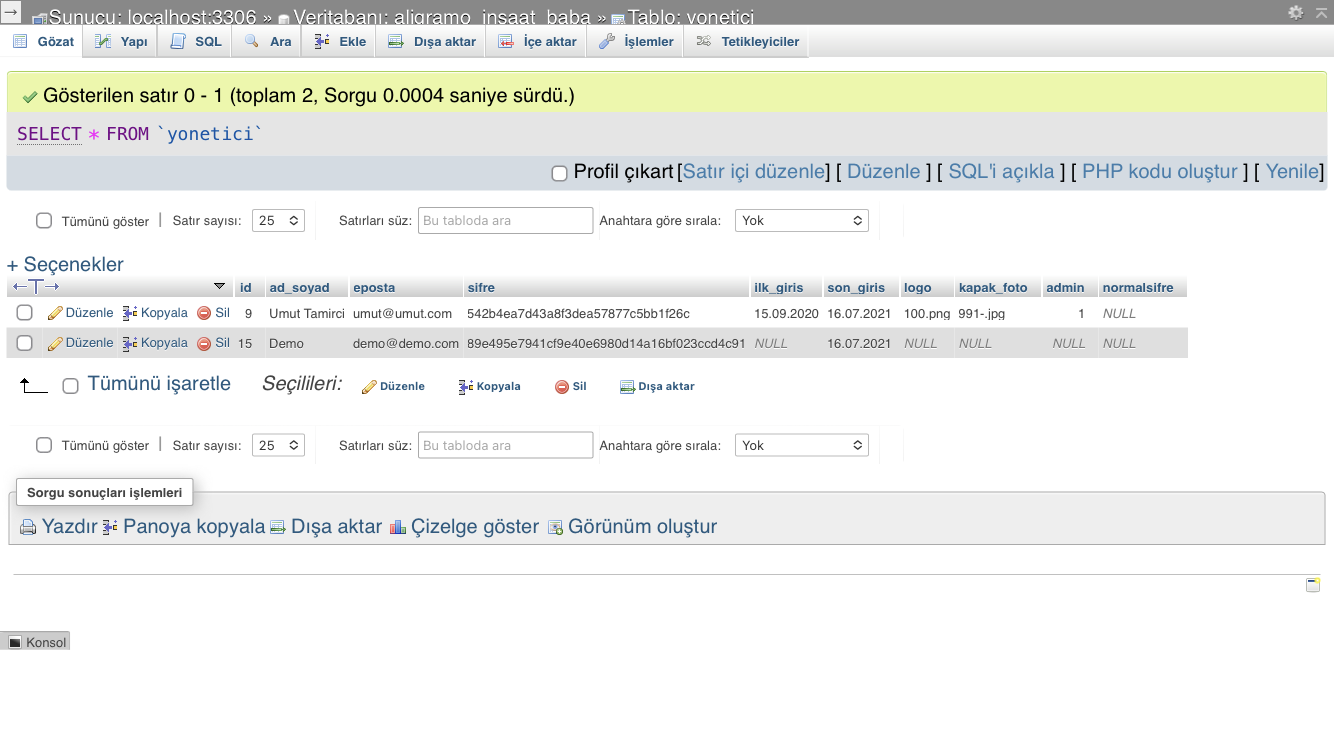Image resolution: width=1334 pixels, height=750 pixels.
Task: Click the chart icon for Çizelge göster
Action: coord(398,527)
